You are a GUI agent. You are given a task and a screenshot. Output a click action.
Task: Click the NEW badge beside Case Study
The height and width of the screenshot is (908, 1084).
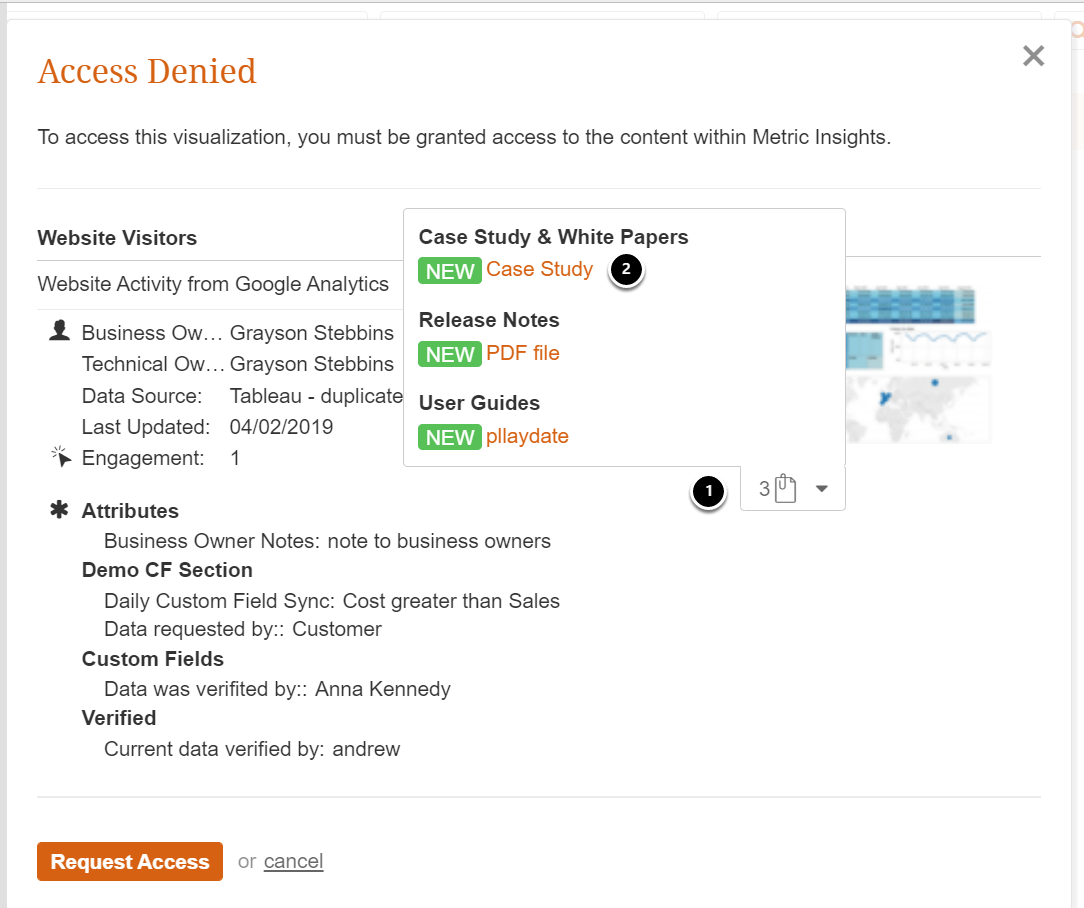pyautogui.click(x=450, y=271)
